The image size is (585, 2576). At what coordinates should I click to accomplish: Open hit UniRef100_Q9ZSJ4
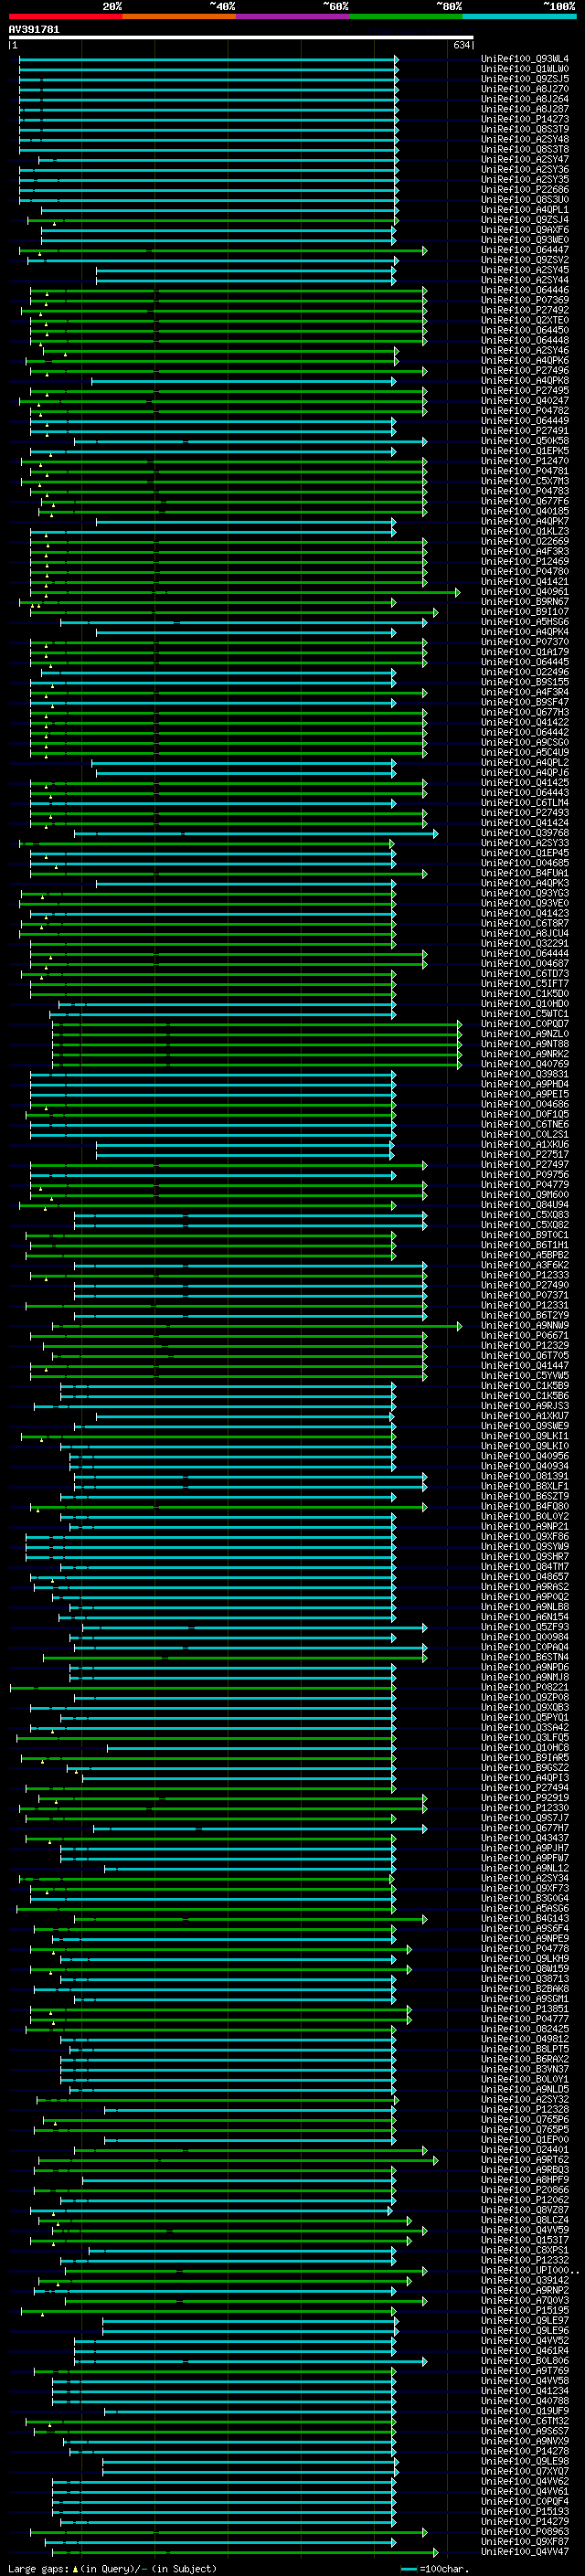point(525,220)
